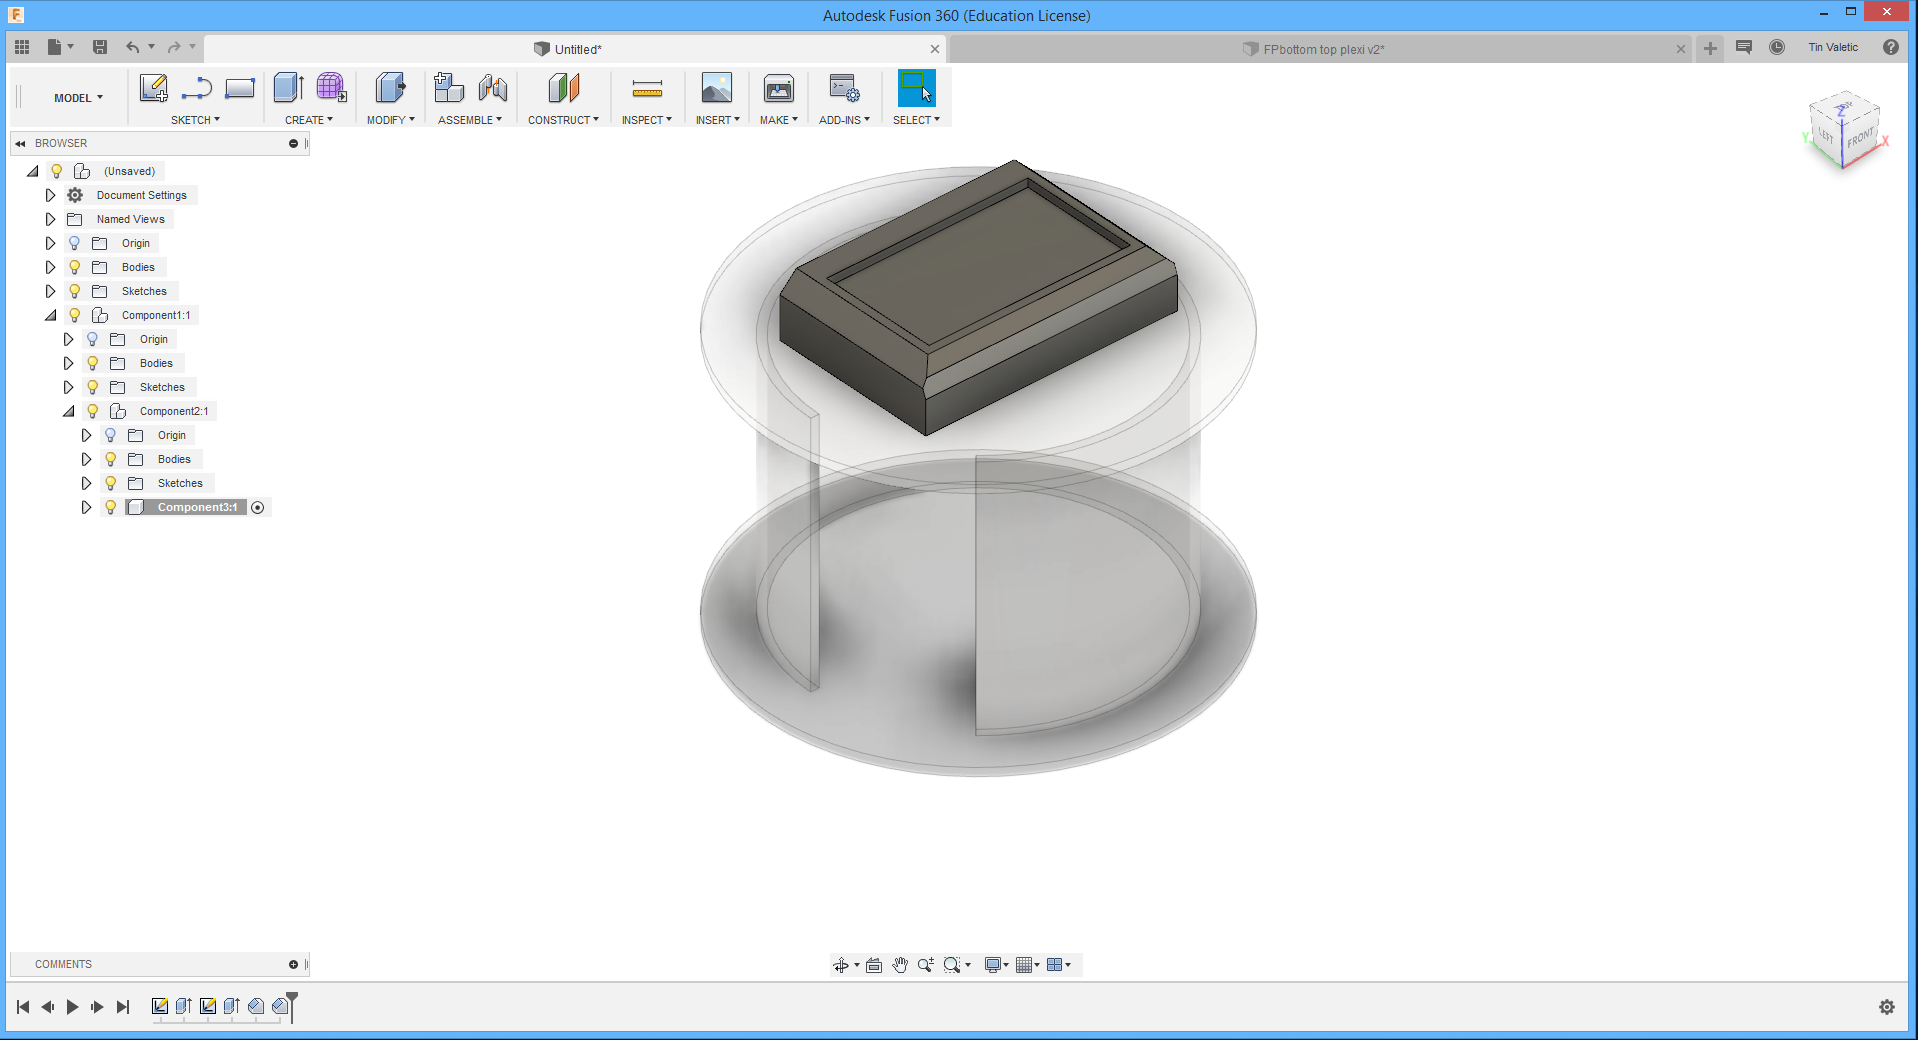Image resolution: width=1918 pixels, height=1040 pixels.
Task: Collapse the Component1:1 tree node
Action: point(50,315)
